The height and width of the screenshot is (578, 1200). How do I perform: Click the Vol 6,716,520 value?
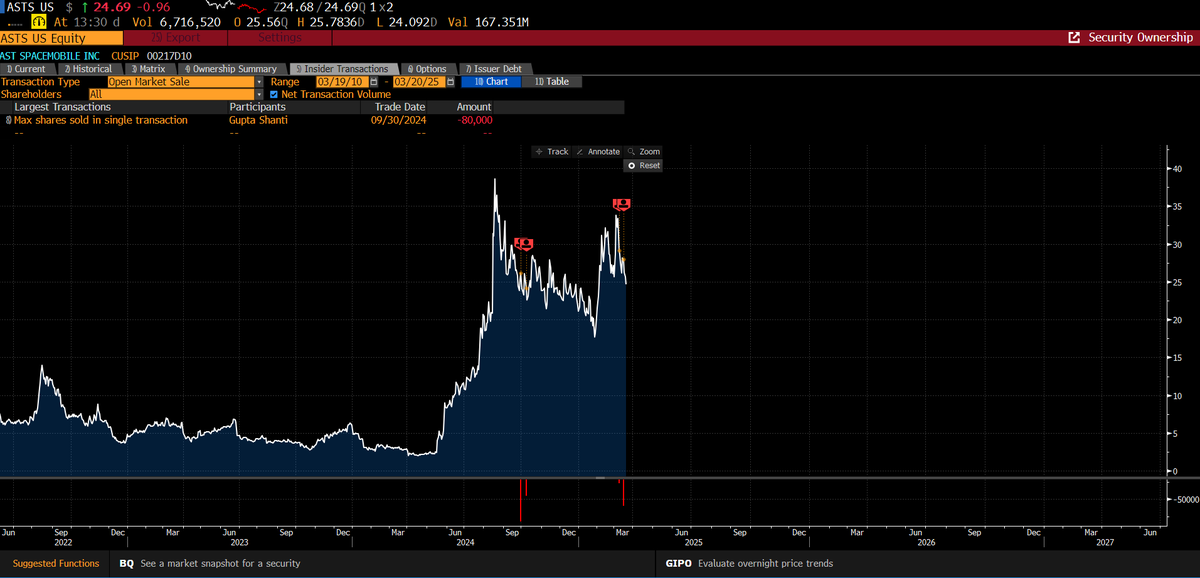click(177, 22)
